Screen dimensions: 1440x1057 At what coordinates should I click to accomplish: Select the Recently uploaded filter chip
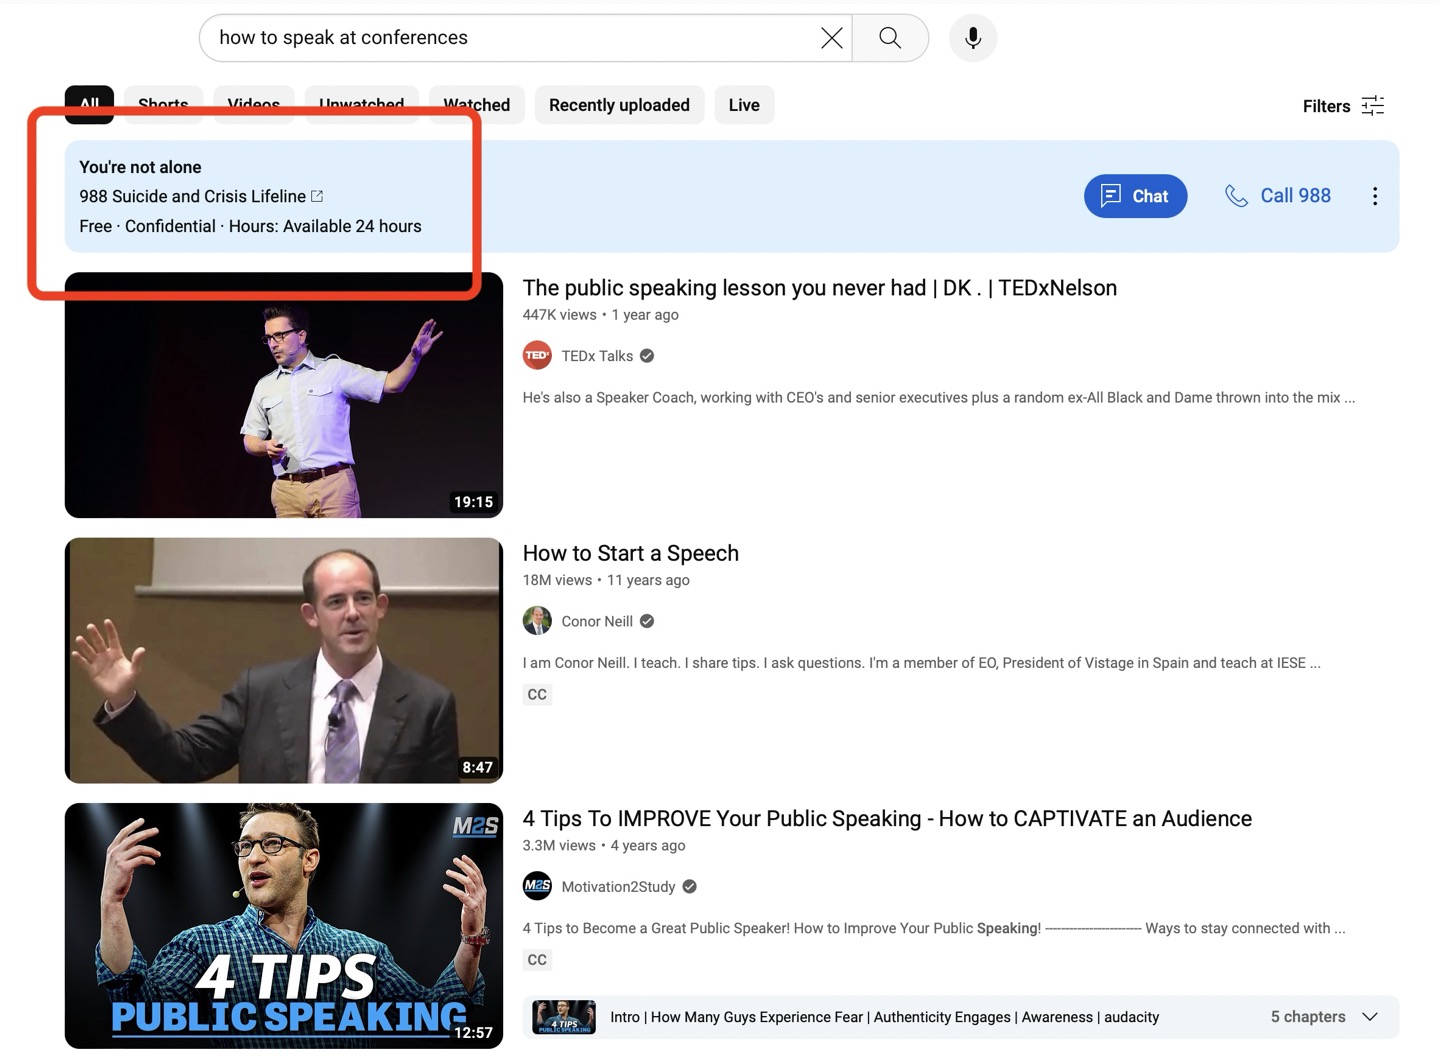tap(619, 105)
